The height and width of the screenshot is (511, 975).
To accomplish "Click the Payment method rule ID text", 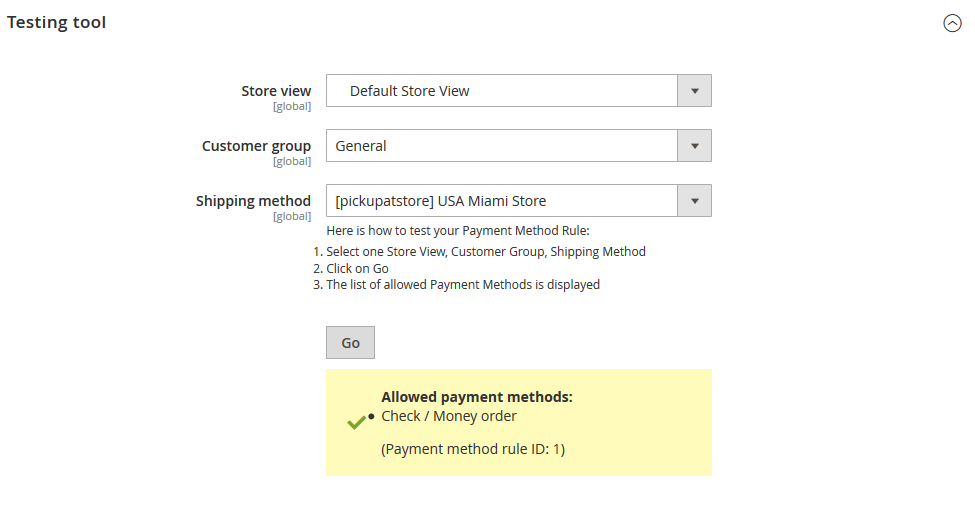I will [x=473, y=450].
